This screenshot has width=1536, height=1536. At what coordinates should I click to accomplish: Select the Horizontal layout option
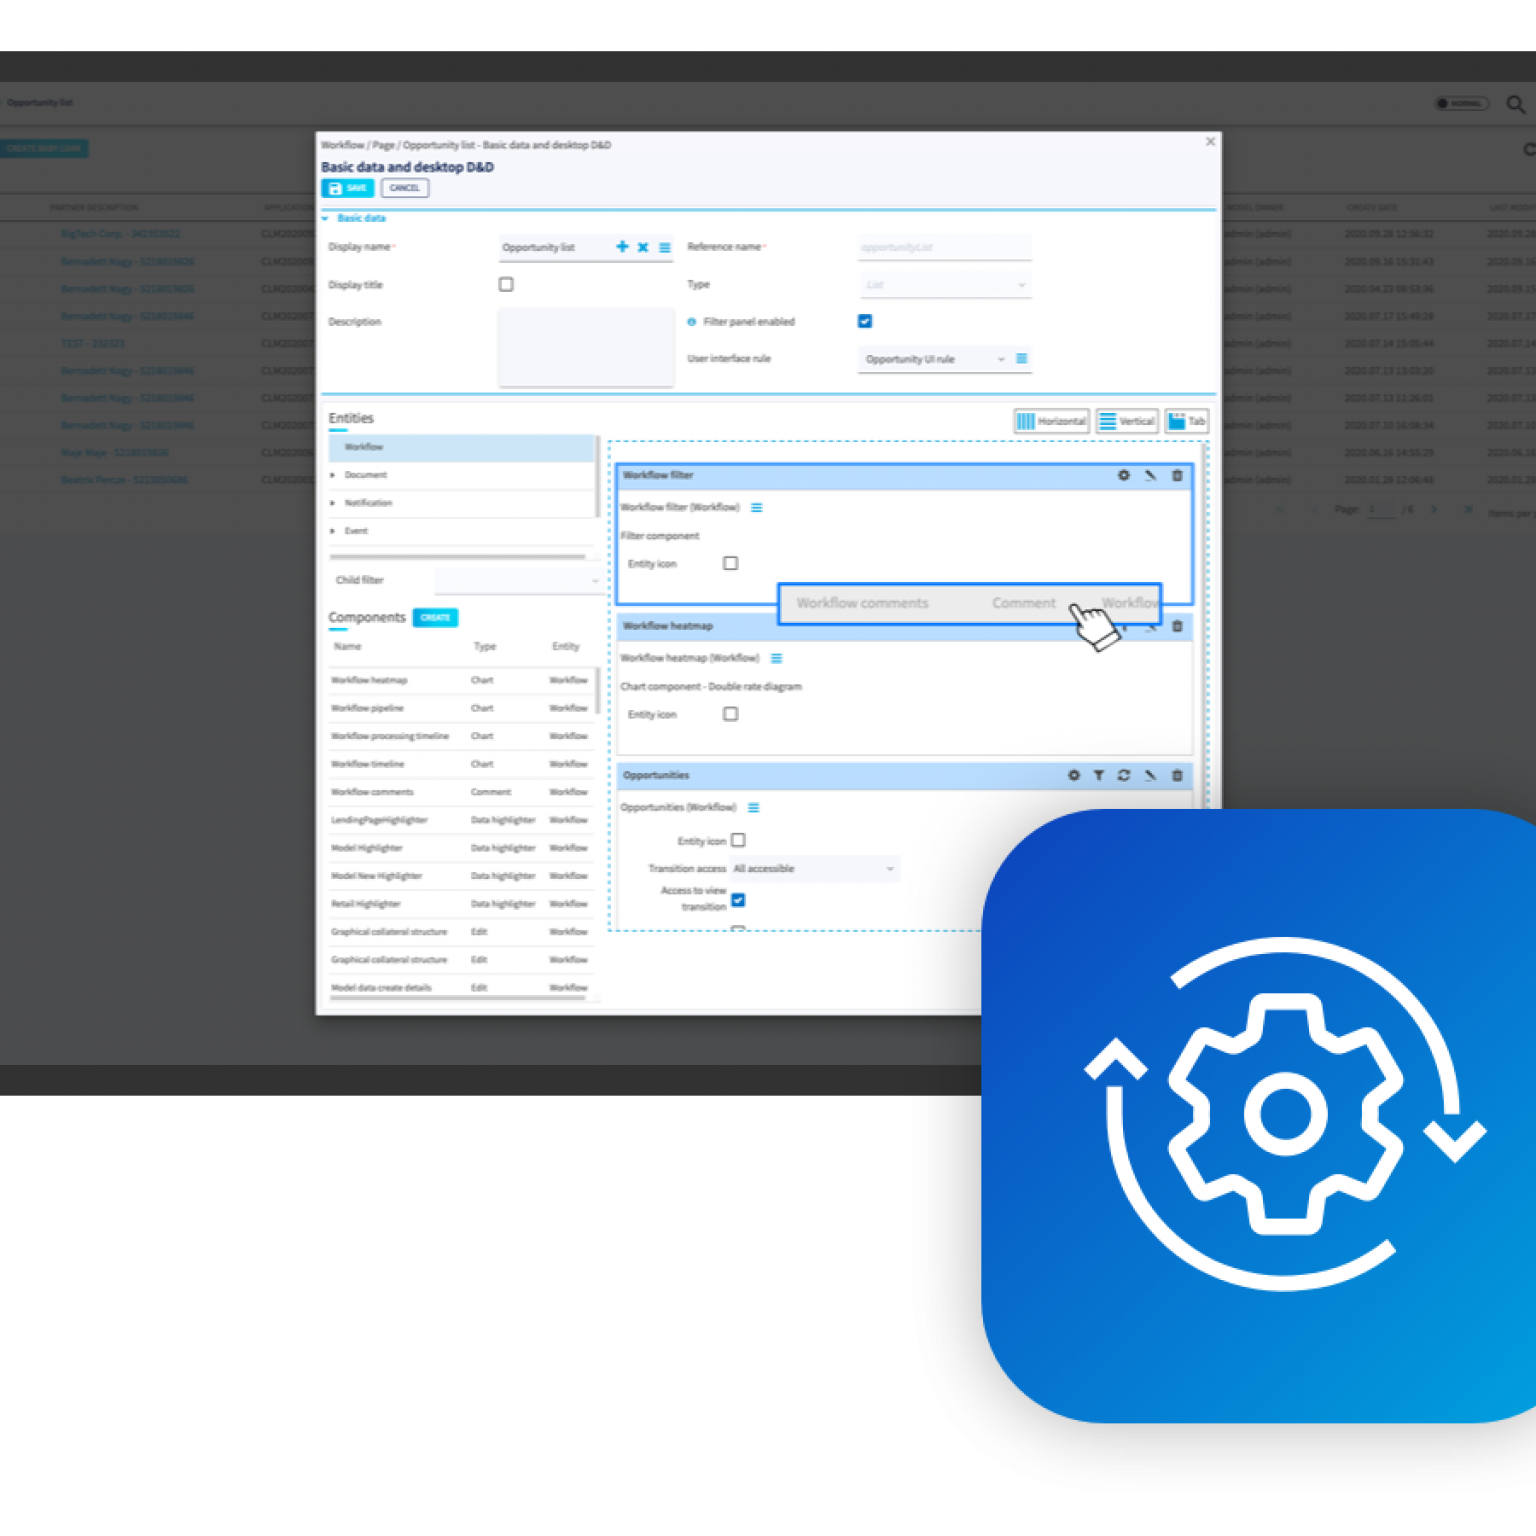1051,421
